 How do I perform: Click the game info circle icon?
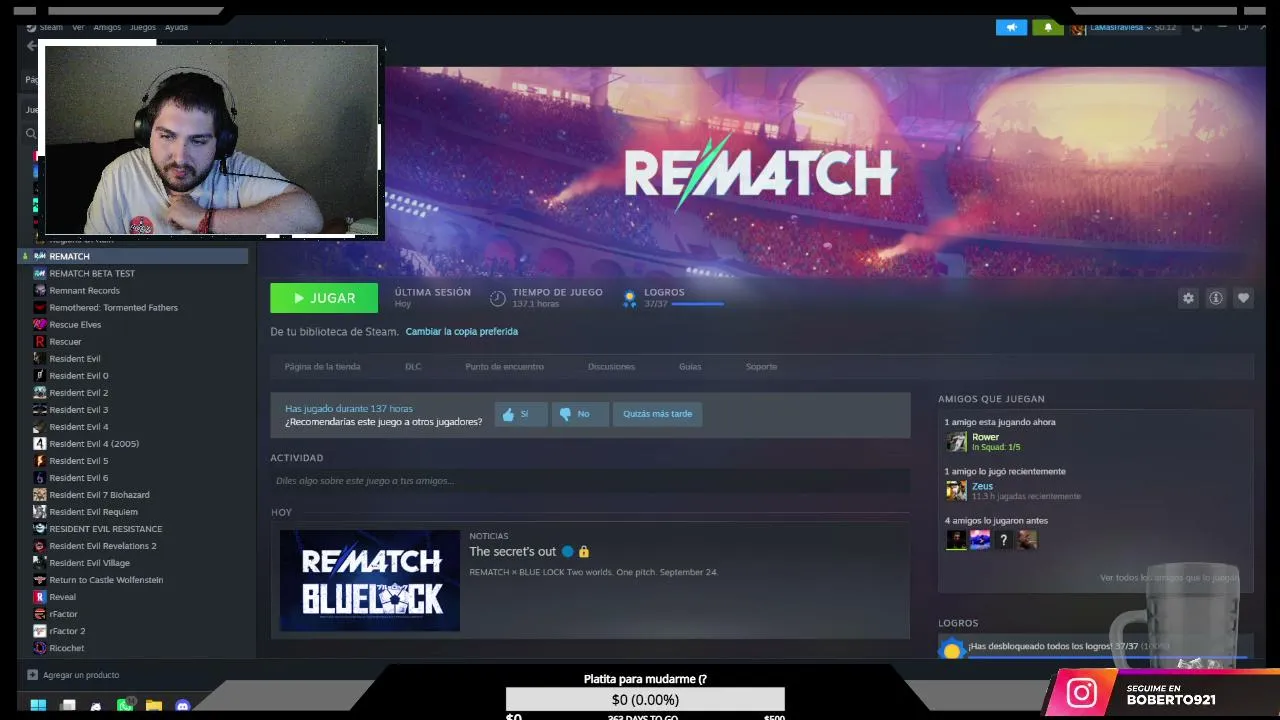tap(1216, 298)
